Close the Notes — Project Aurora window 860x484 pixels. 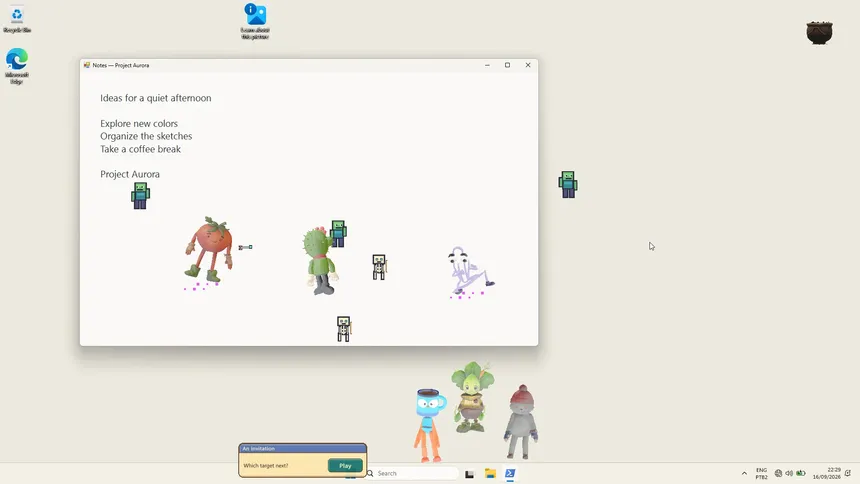pyautogui.click(x=528, y=65)
